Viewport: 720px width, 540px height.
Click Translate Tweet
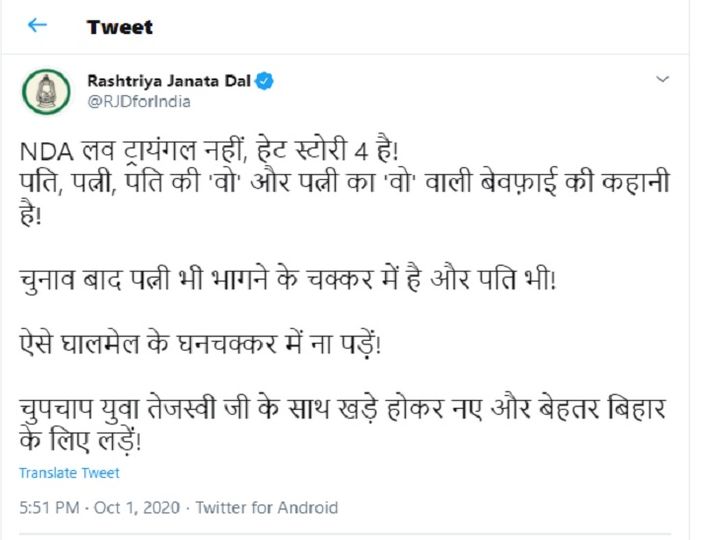pos(69,473)
